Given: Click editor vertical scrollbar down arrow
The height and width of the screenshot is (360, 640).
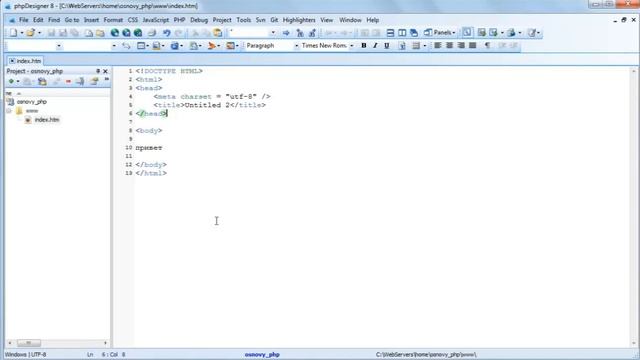Looking at the screenshot, I should [x=634, y=343].
